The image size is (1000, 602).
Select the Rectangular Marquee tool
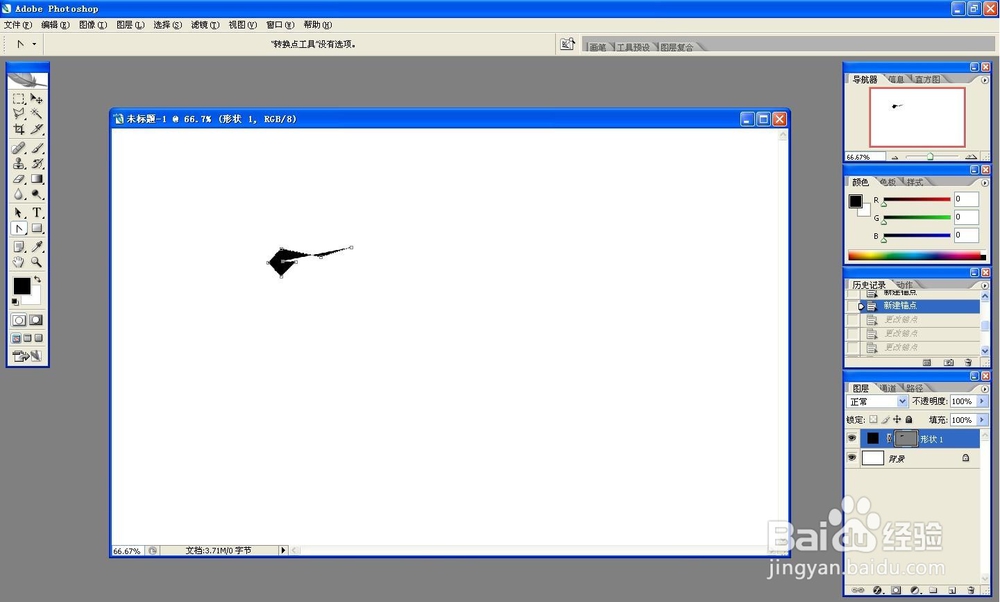coord(18,99)
